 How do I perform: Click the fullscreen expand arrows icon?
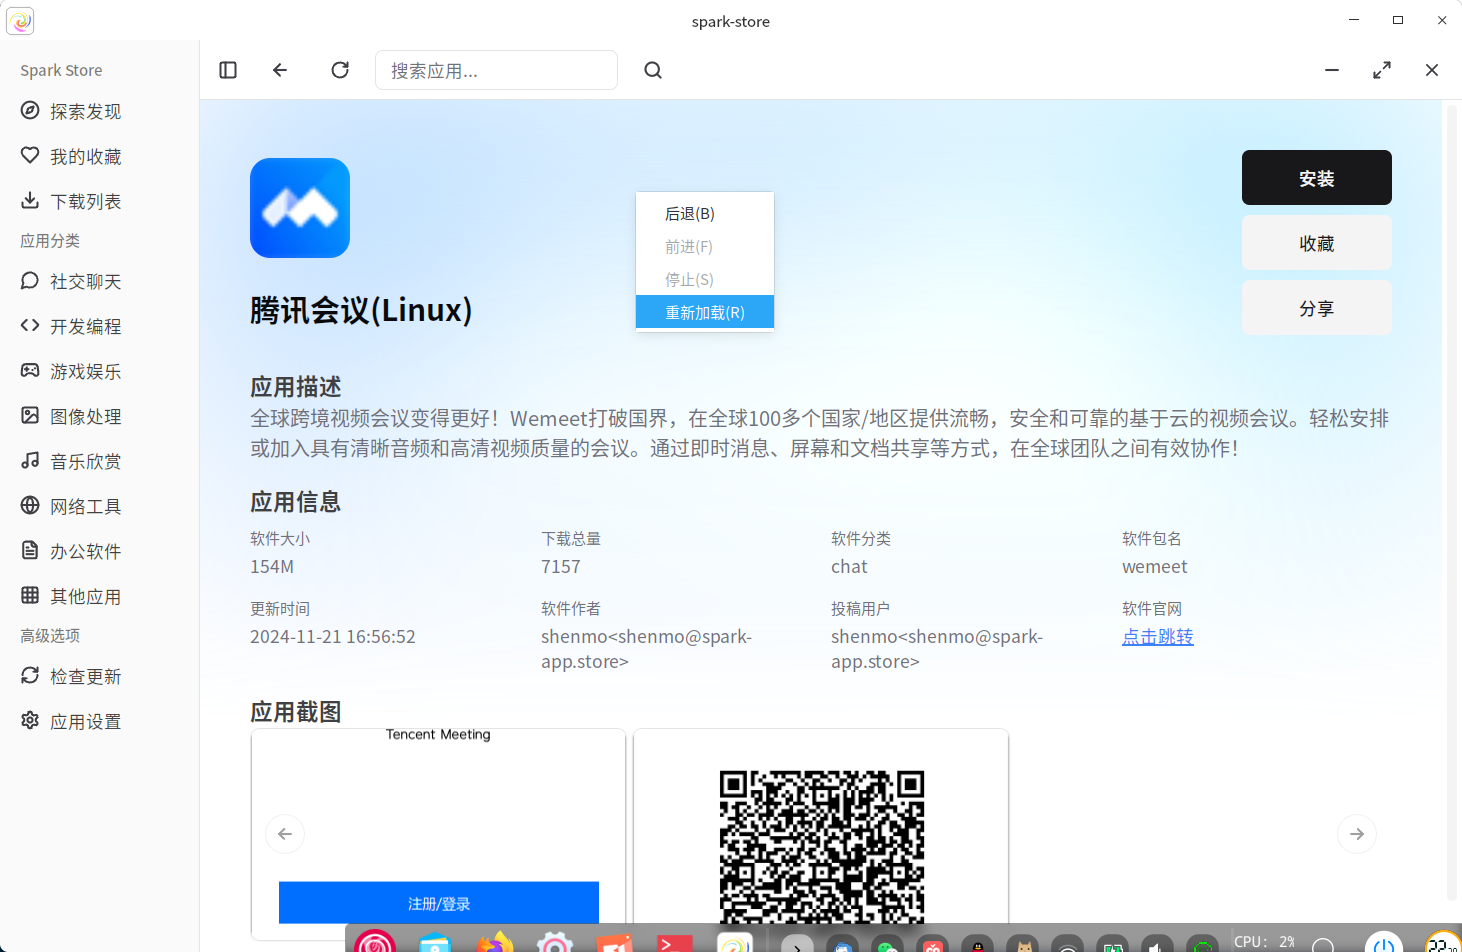click(1382, 70)
